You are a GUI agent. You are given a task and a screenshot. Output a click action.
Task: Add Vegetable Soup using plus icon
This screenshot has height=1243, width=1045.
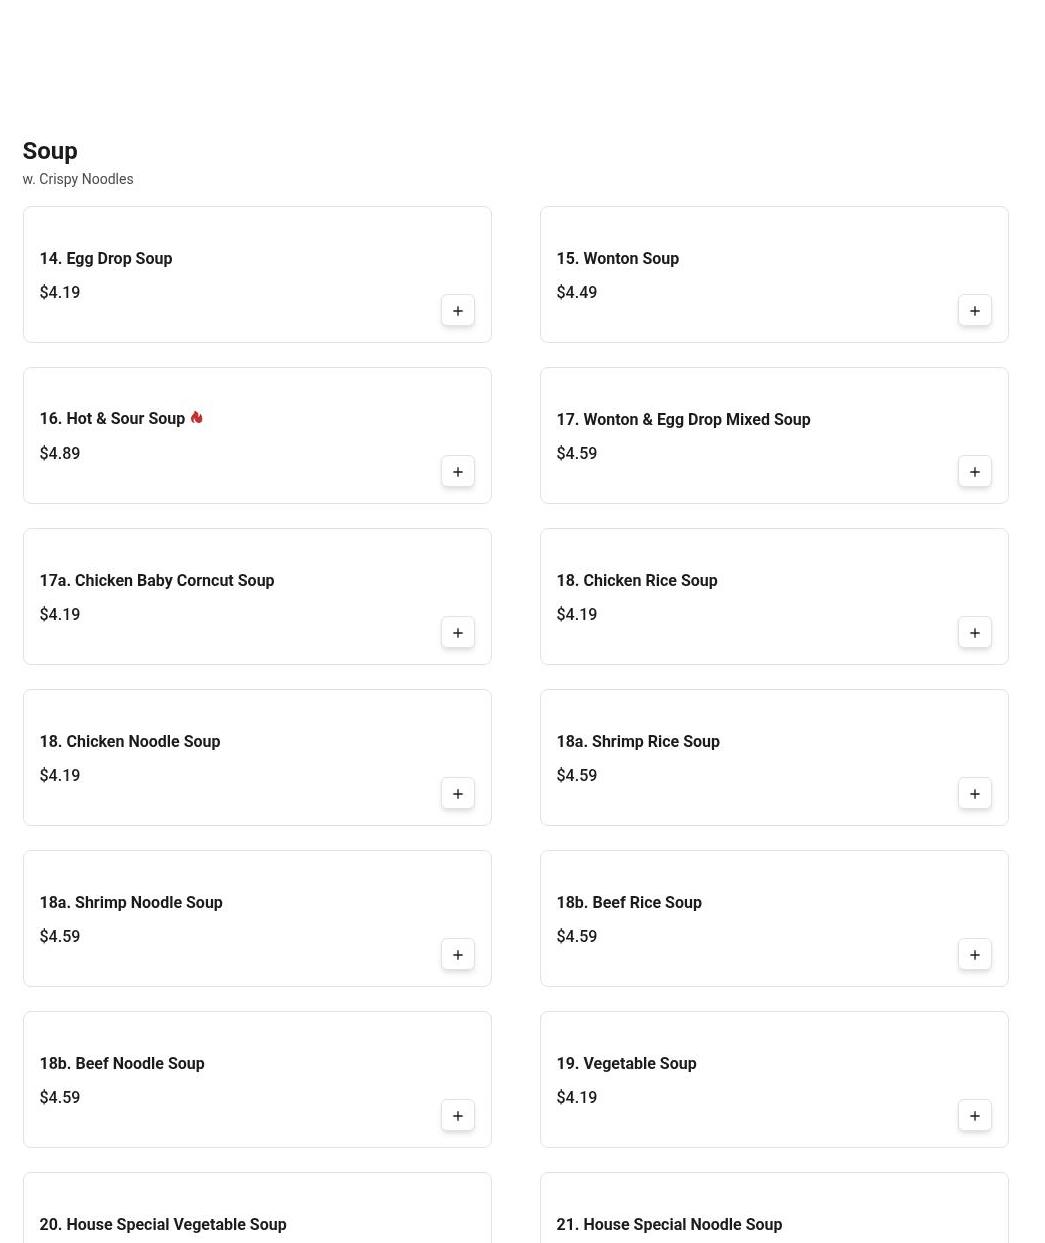point(975,1116)
